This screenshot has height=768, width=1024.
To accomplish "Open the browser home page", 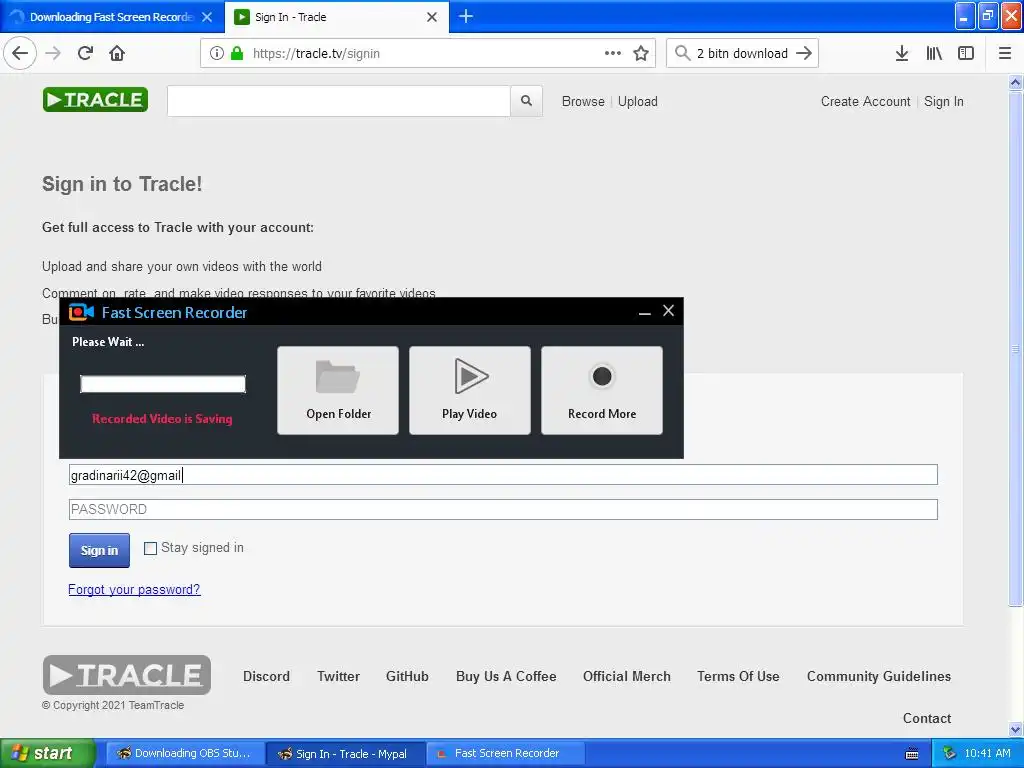I will pos(117,53).
